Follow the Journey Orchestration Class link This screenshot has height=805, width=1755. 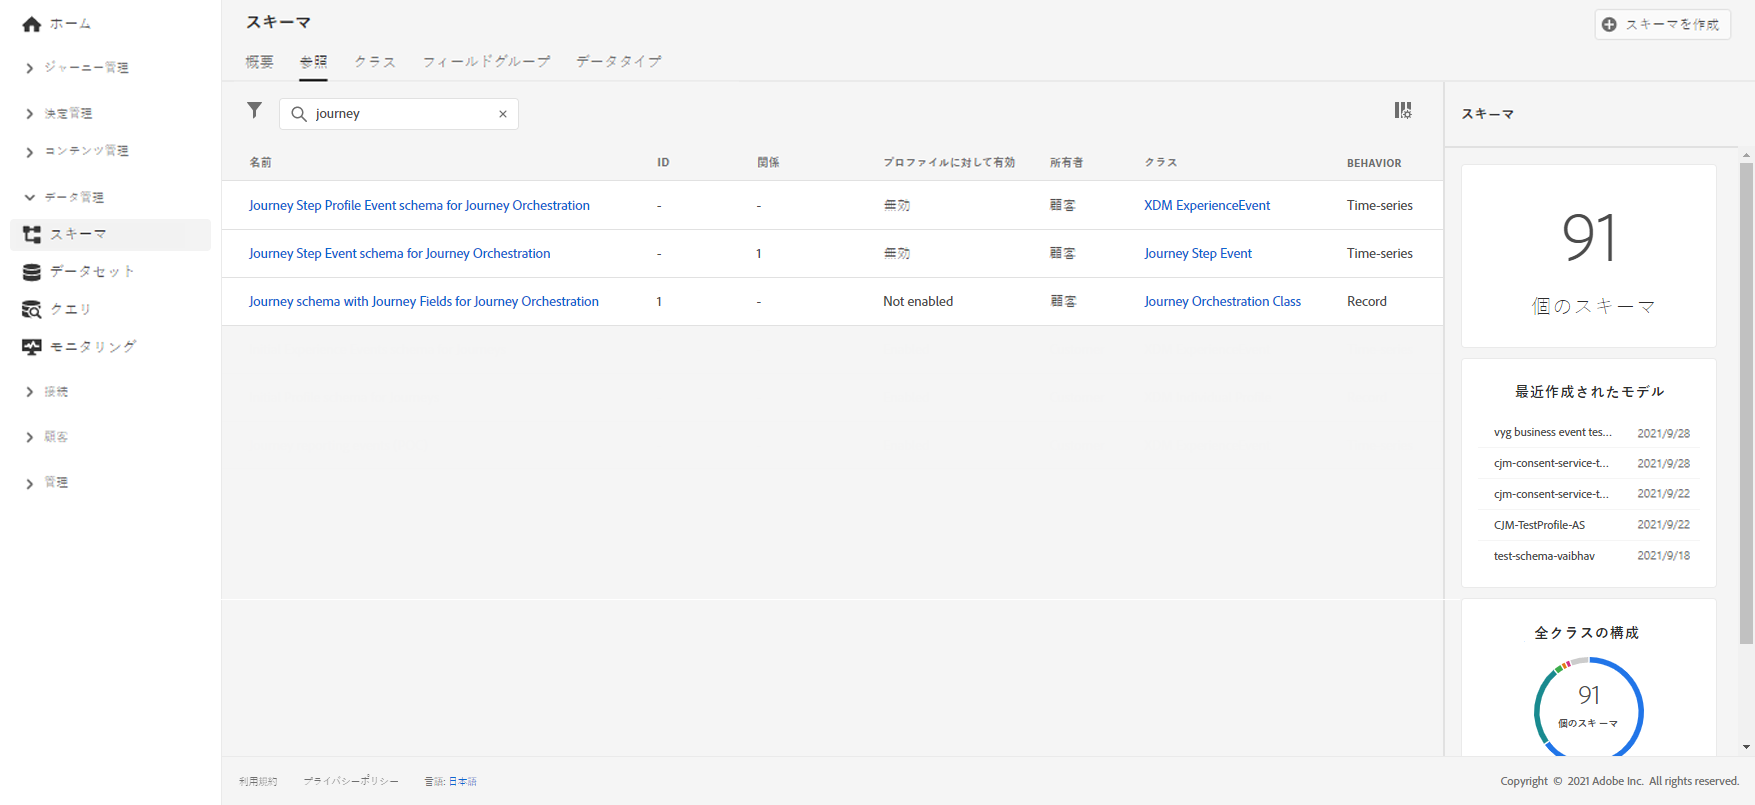(x=1222, y=302)
